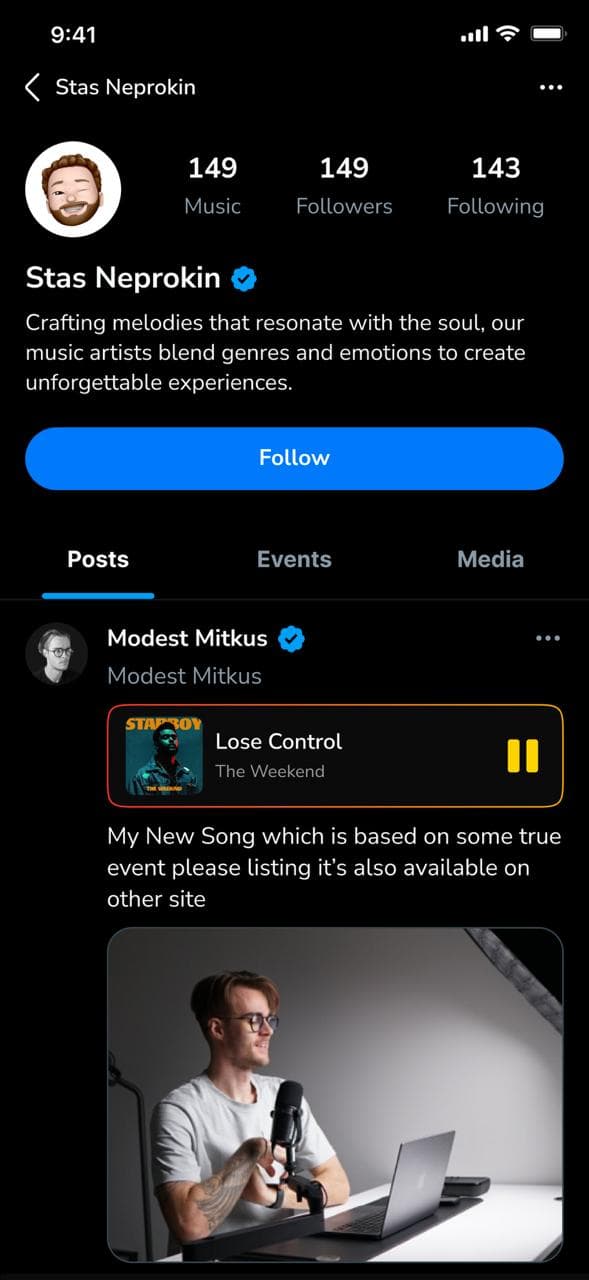
Task: Tap Stas Neprokin's profile avatar
Action: (x=73, y=188)
